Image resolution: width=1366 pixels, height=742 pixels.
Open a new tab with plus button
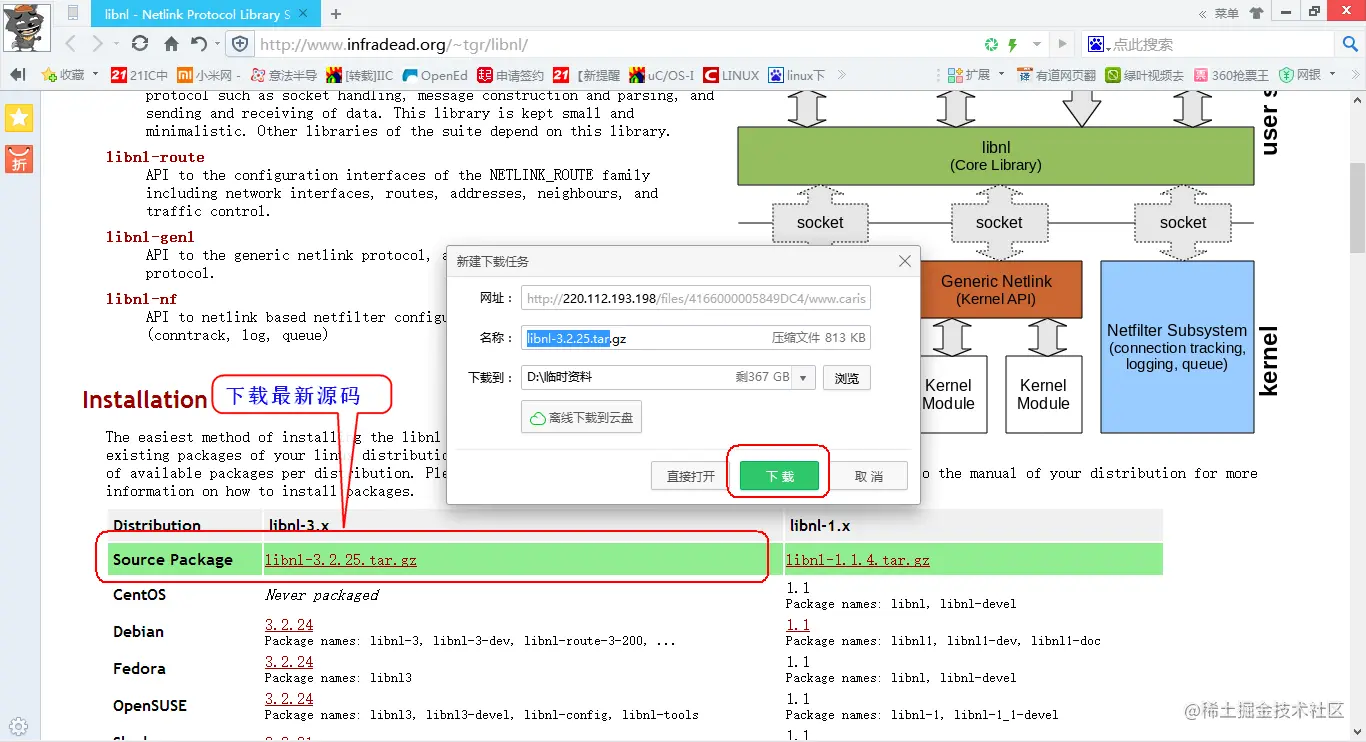pyautogui.click(x=336, y=14)
